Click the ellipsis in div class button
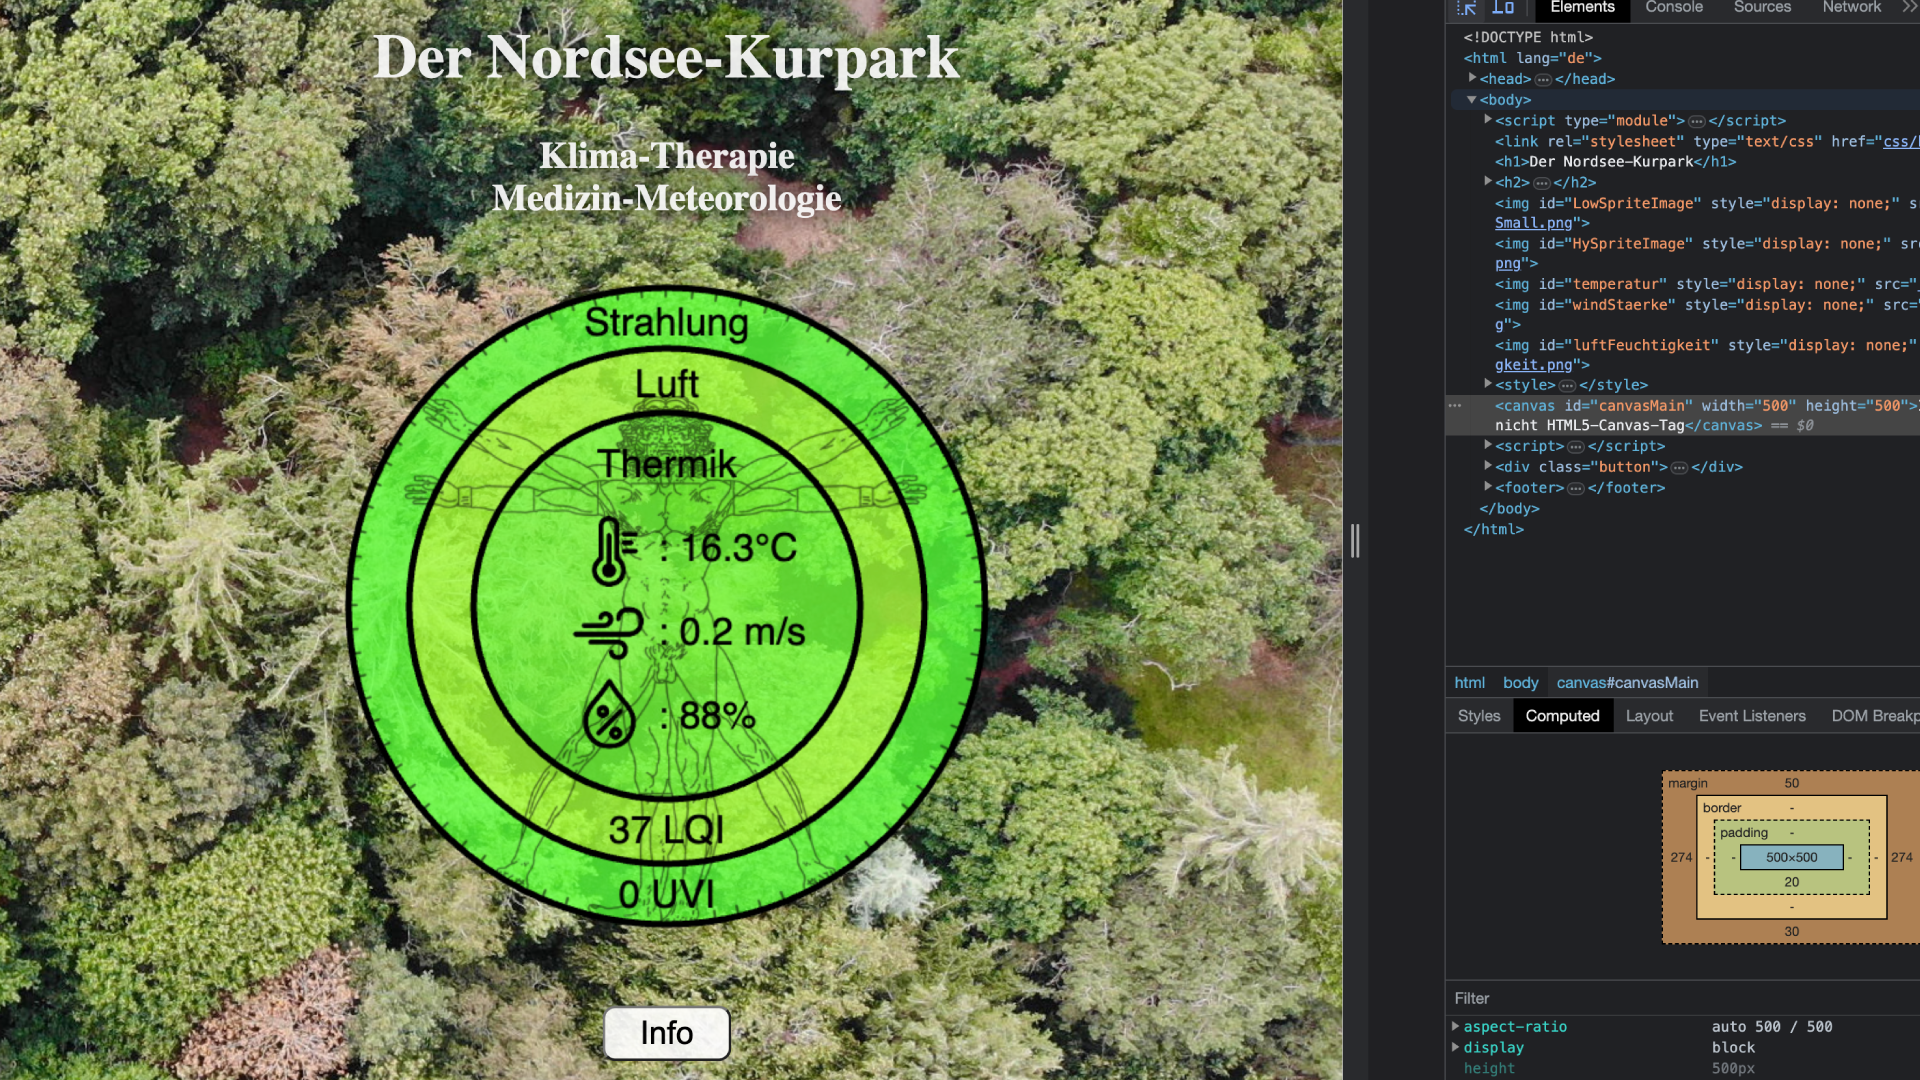This screenshot has height=1080, width=1920. click(1680, 467)
